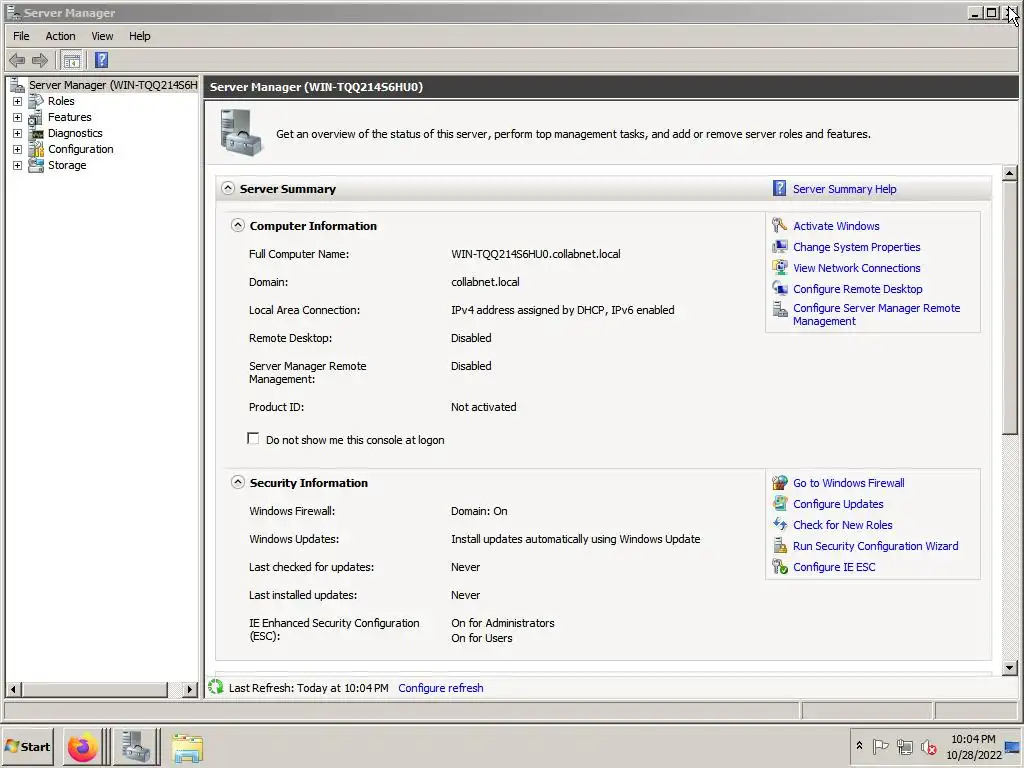The image size is (1024, 768).
Task: Check 'Do not show me this console at logon'
Action: pos(253,439)
